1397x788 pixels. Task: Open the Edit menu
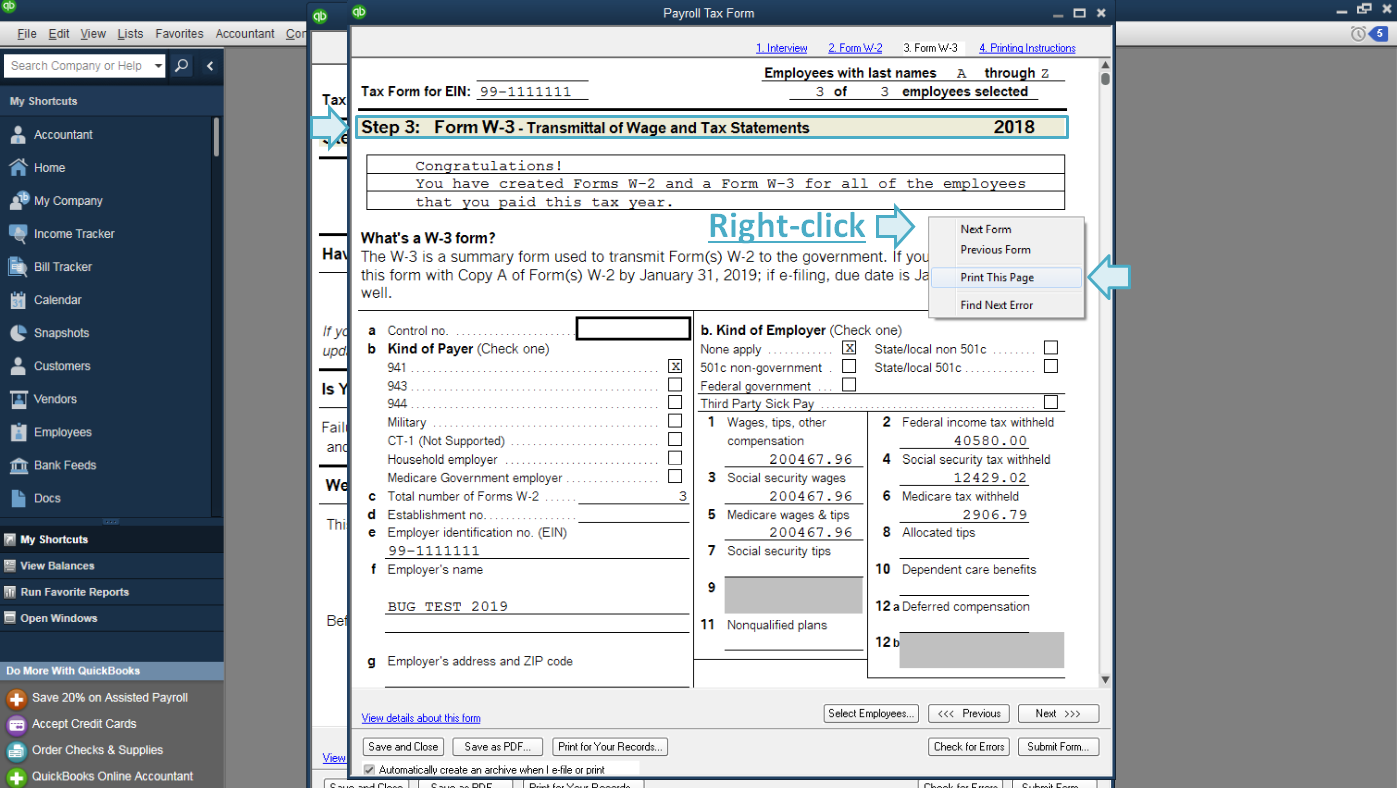pyautogui.click(x=59, y=34)
